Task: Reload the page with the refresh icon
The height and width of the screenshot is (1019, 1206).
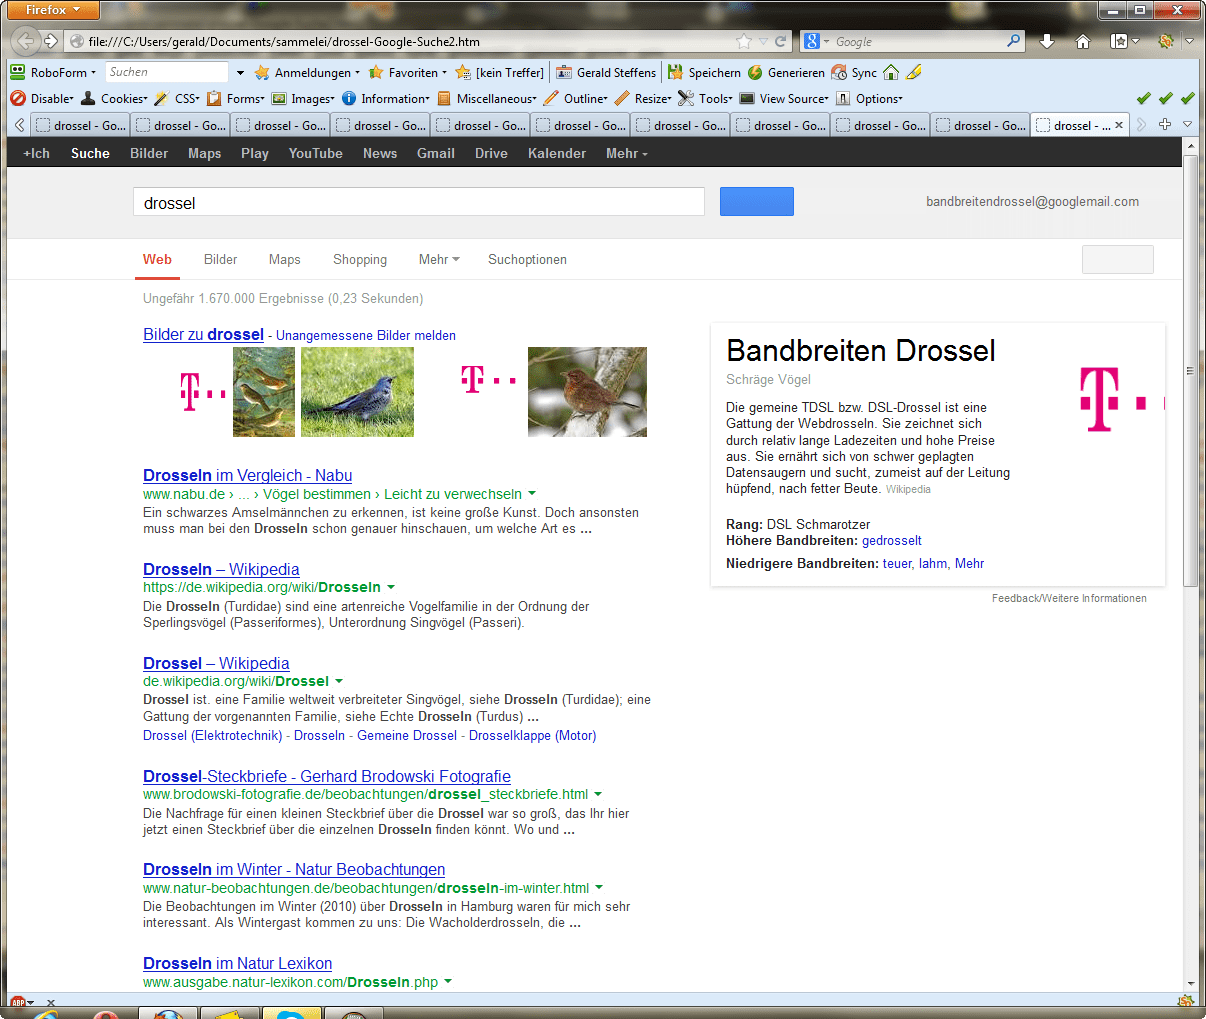Action: [x=780, y=41]
